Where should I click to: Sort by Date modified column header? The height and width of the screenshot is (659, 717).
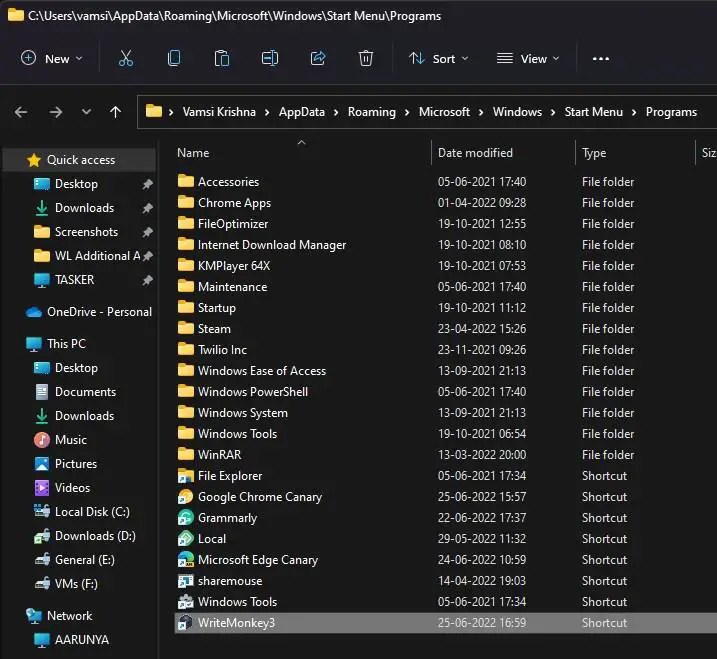pyautogui.click(x=475, y=153)
